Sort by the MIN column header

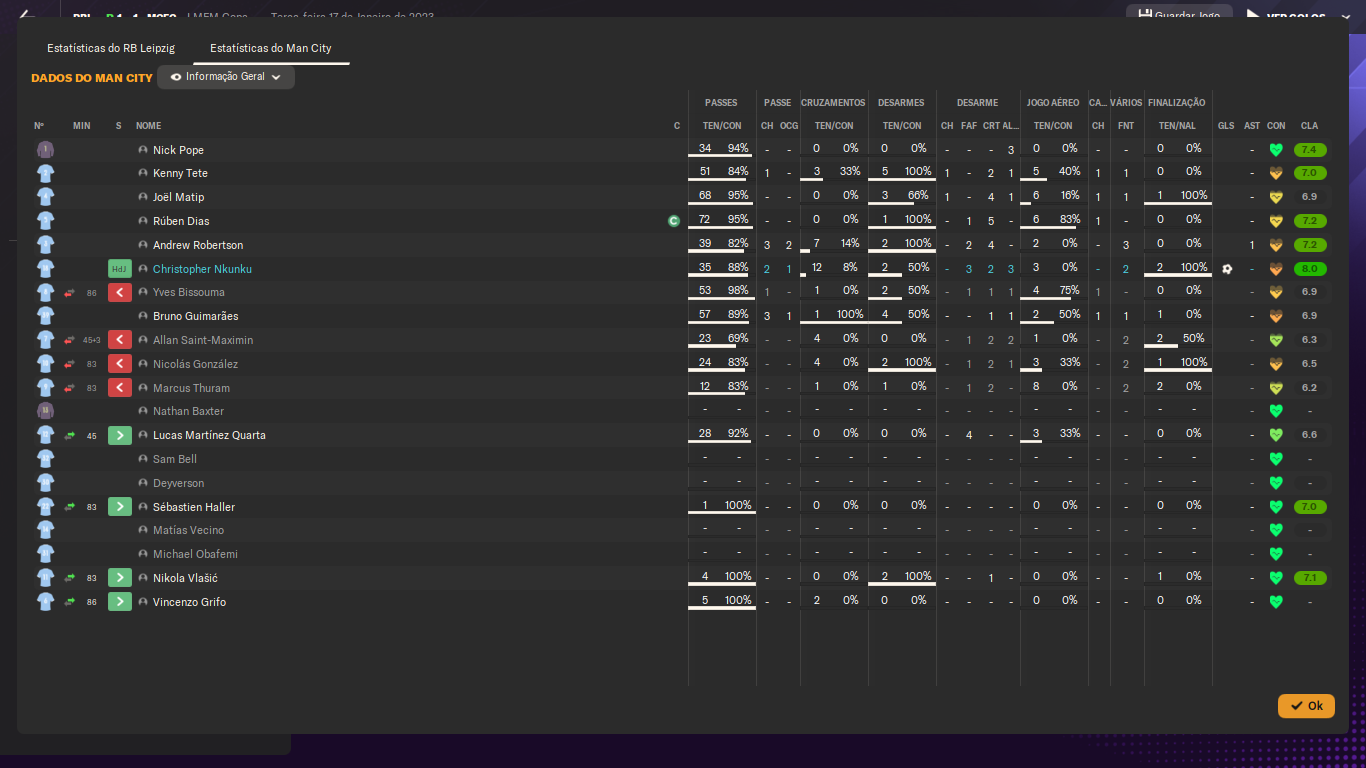click(82, 126)
